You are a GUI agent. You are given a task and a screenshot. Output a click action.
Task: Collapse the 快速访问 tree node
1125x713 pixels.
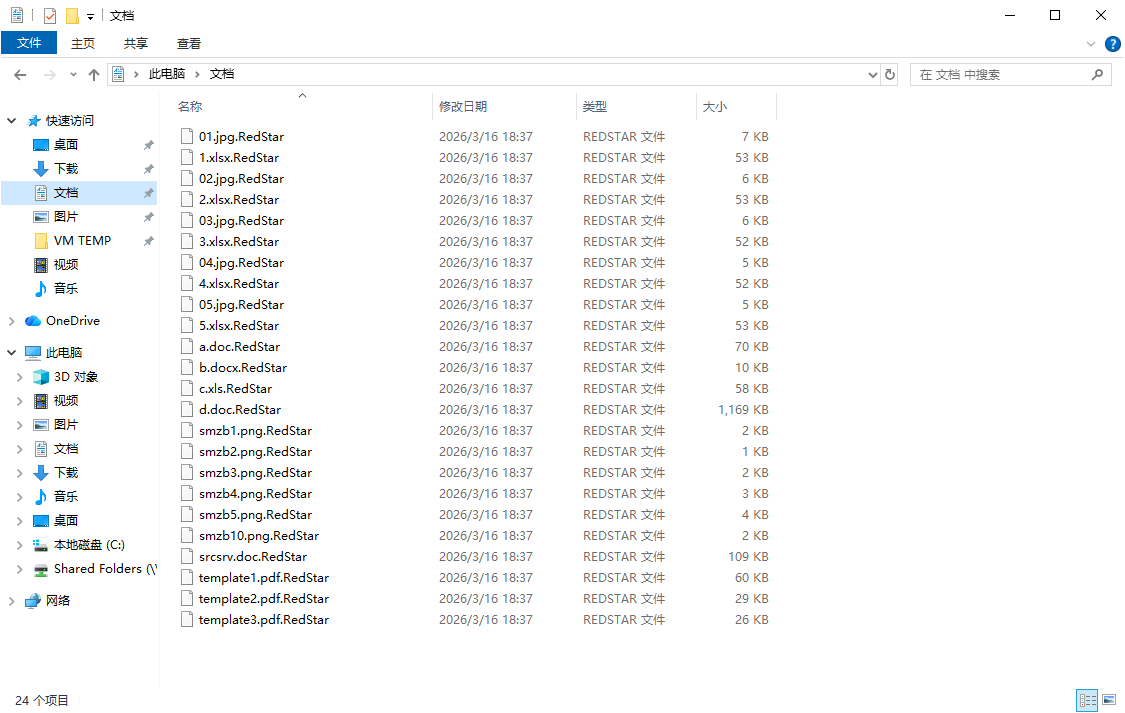pyautogui.click(x=11, y=121)
